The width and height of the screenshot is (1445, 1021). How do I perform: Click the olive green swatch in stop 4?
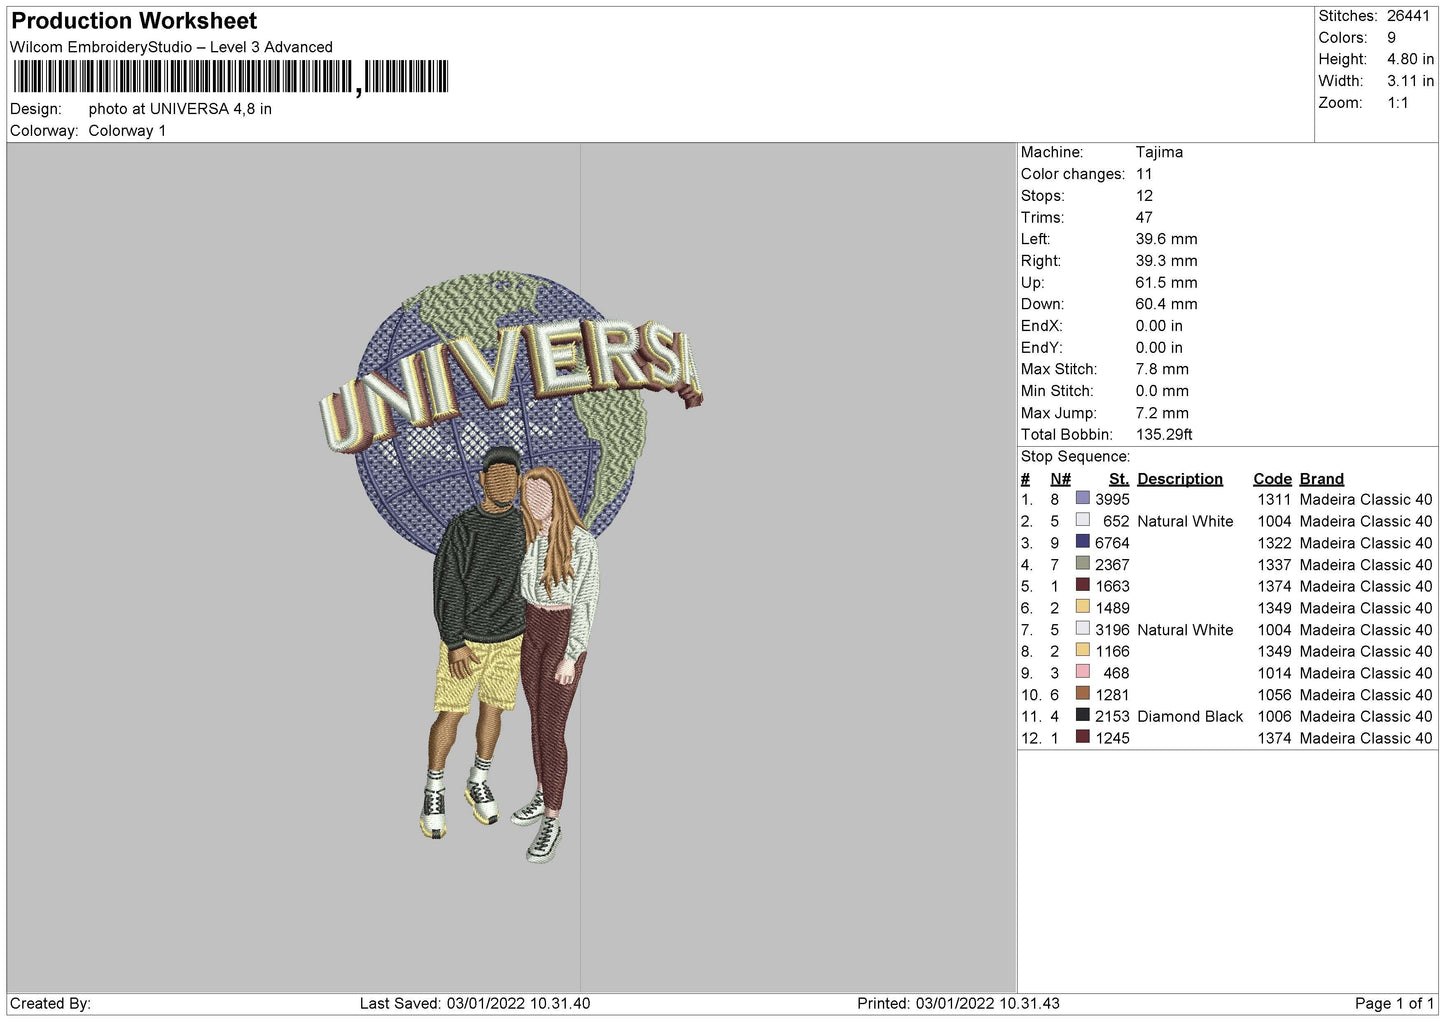[1082, 564]
